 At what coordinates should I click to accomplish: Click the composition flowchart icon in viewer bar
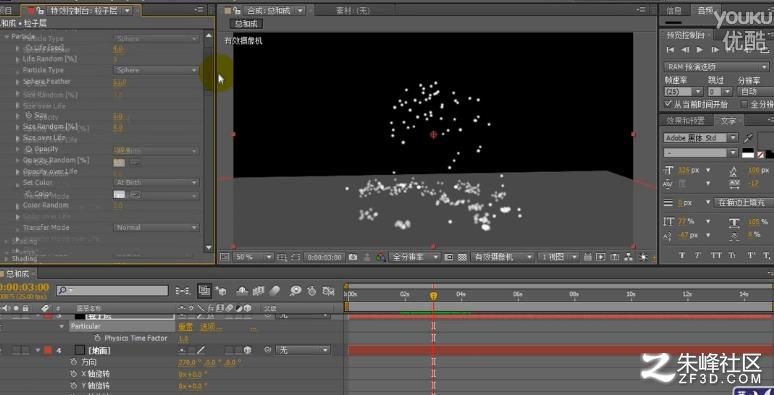628,257
